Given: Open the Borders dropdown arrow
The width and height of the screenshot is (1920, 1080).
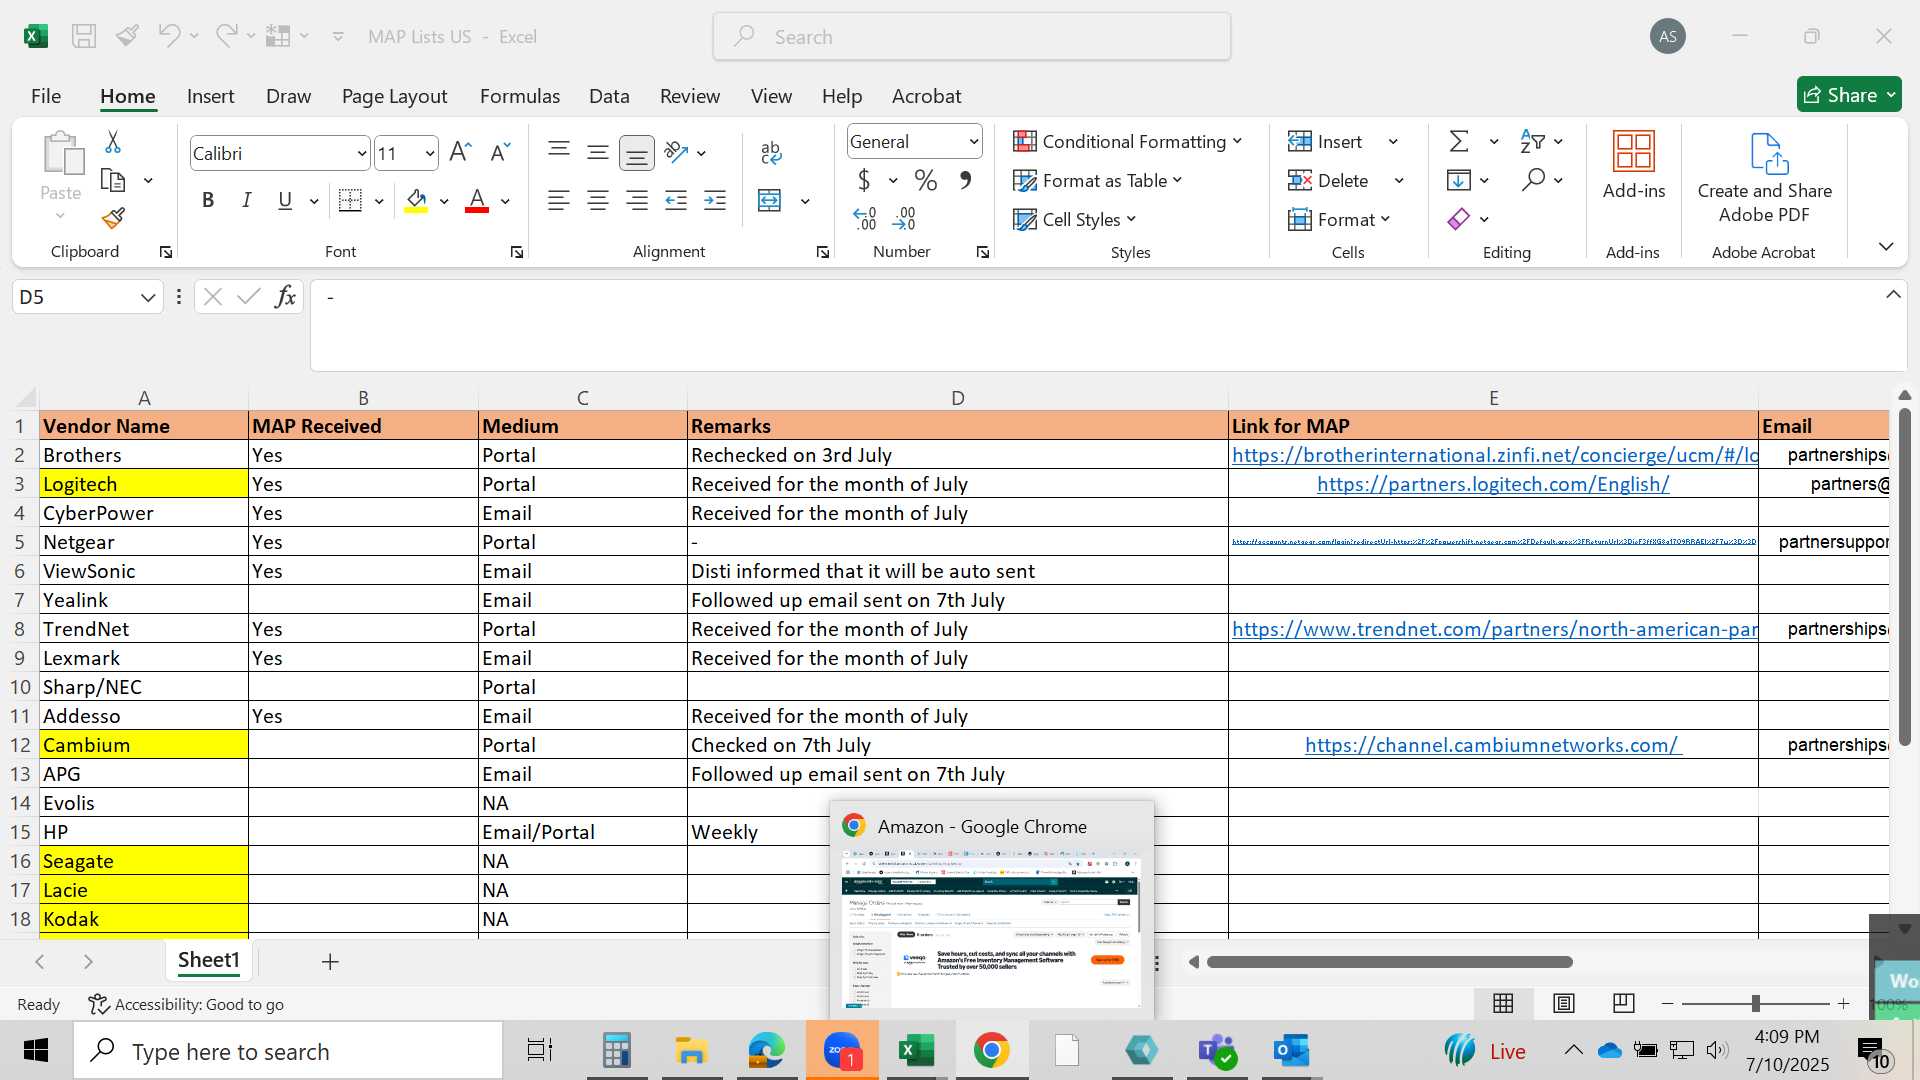Looking at the screenshot, I should 379,201.
